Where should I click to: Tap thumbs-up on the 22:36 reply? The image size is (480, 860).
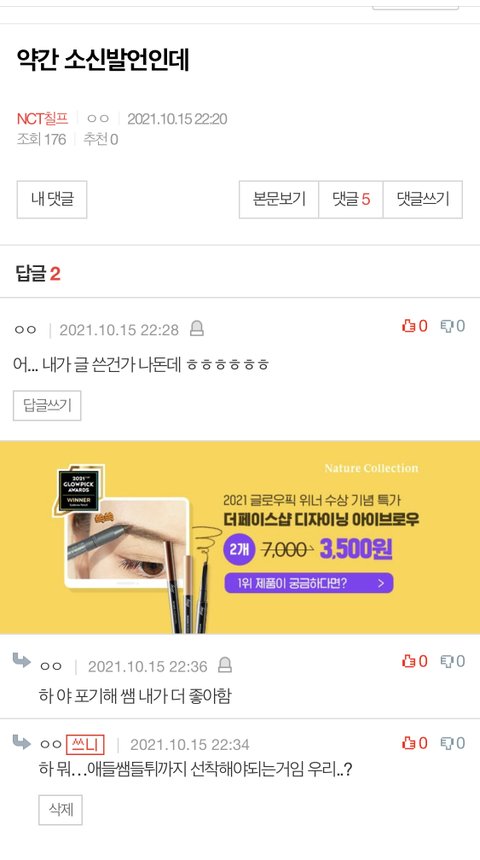click(x=414, y=661)
